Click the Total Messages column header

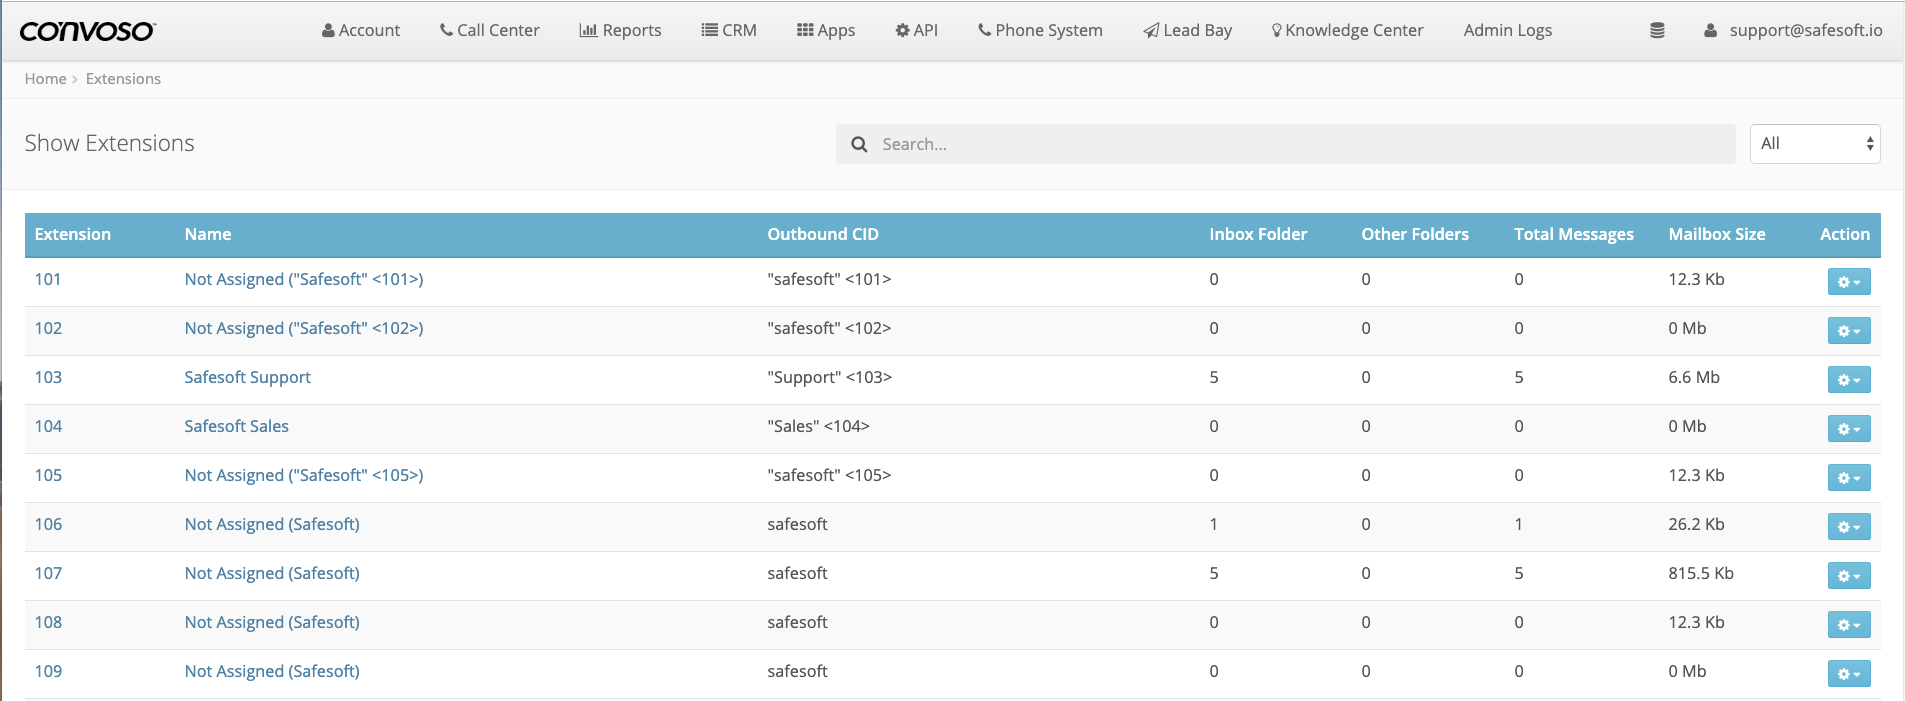point(1574,235)
